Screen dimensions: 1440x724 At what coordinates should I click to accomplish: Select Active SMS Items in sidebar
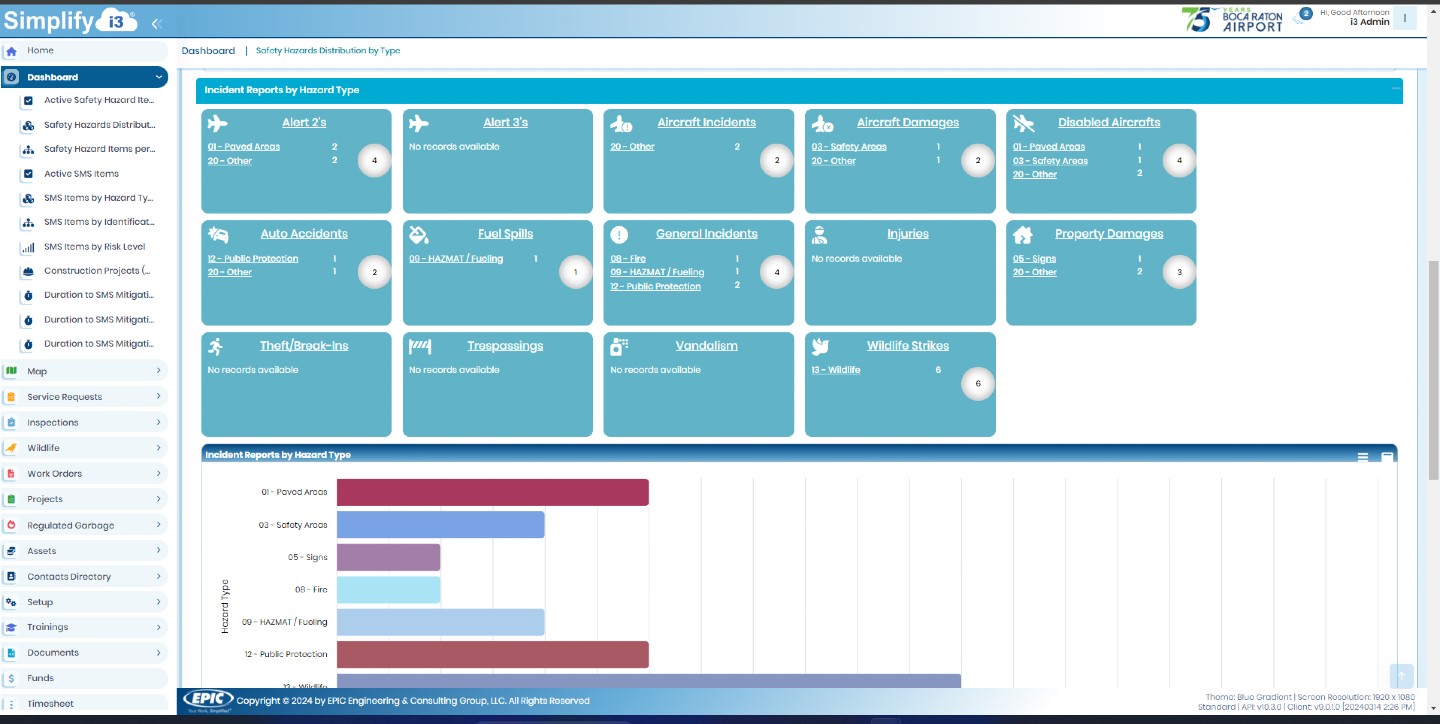pos(81,174)
